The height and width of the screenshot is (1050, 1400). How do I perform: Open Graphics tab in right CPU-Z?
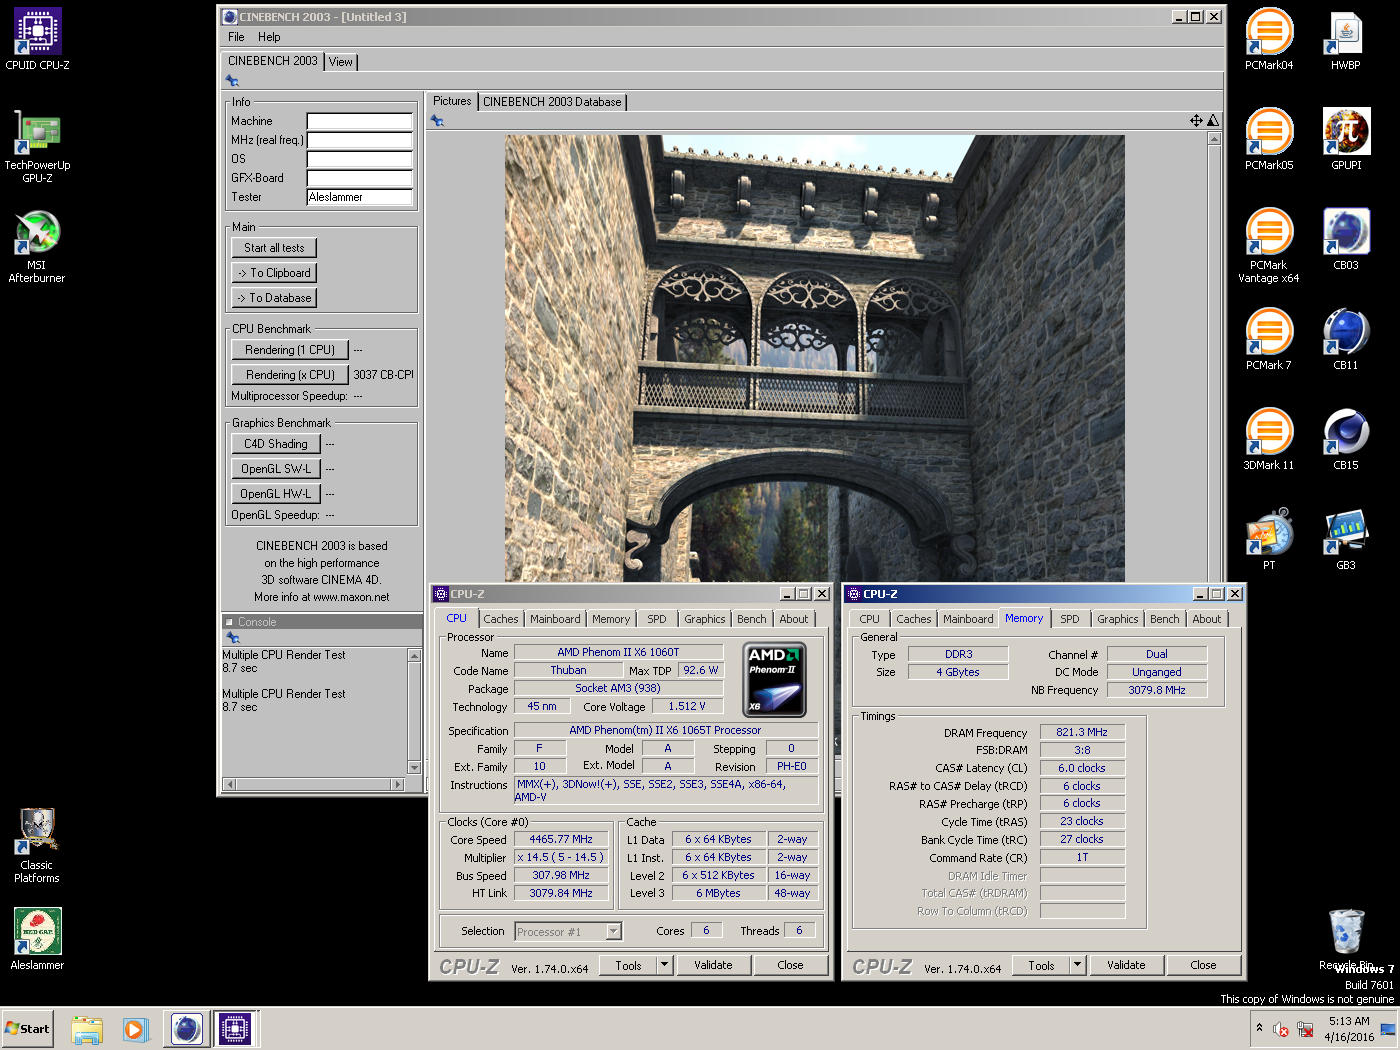(x=1117, y=619)
